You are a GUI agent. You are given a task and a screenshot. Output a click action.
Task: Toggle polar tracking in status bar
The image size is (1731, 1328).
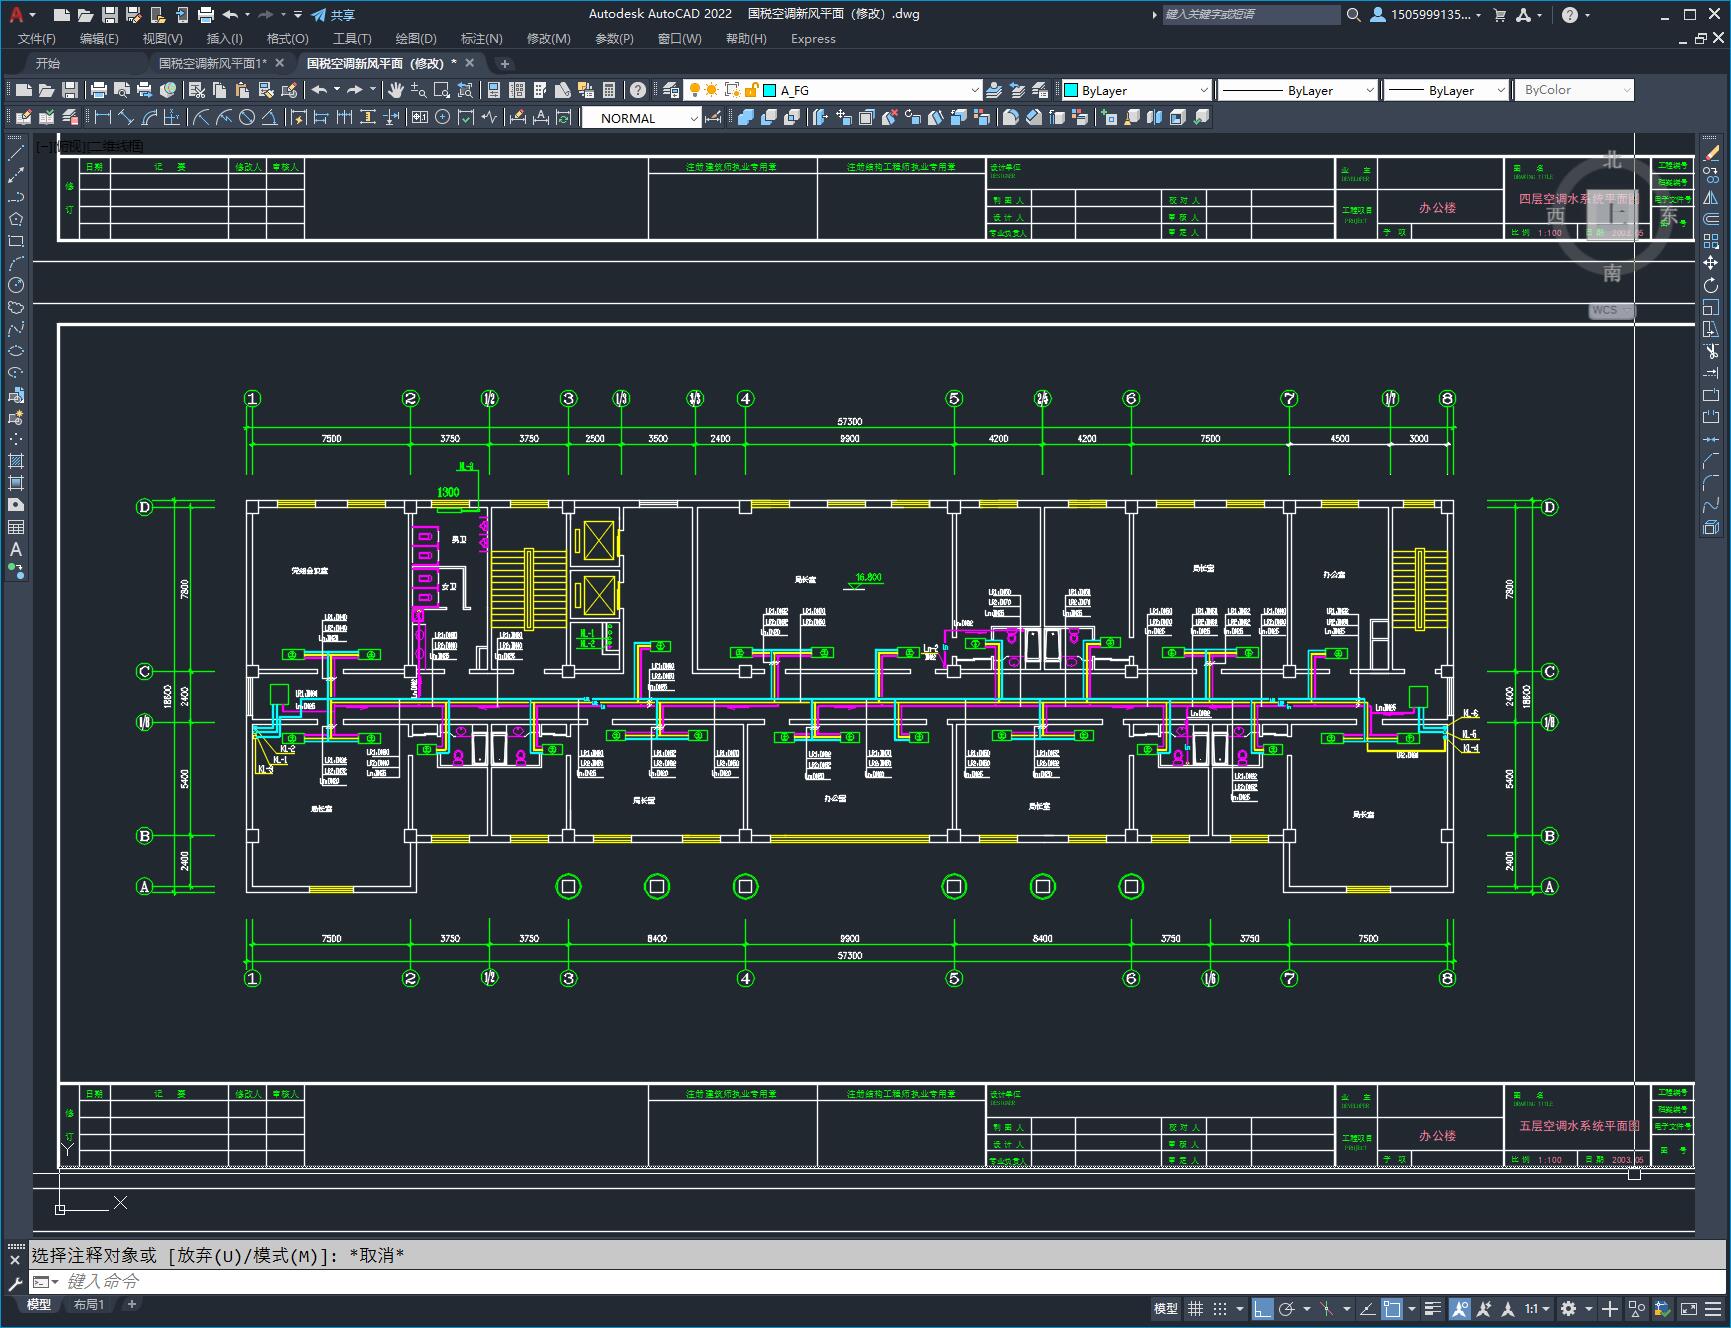(x=1287, y=1308)
